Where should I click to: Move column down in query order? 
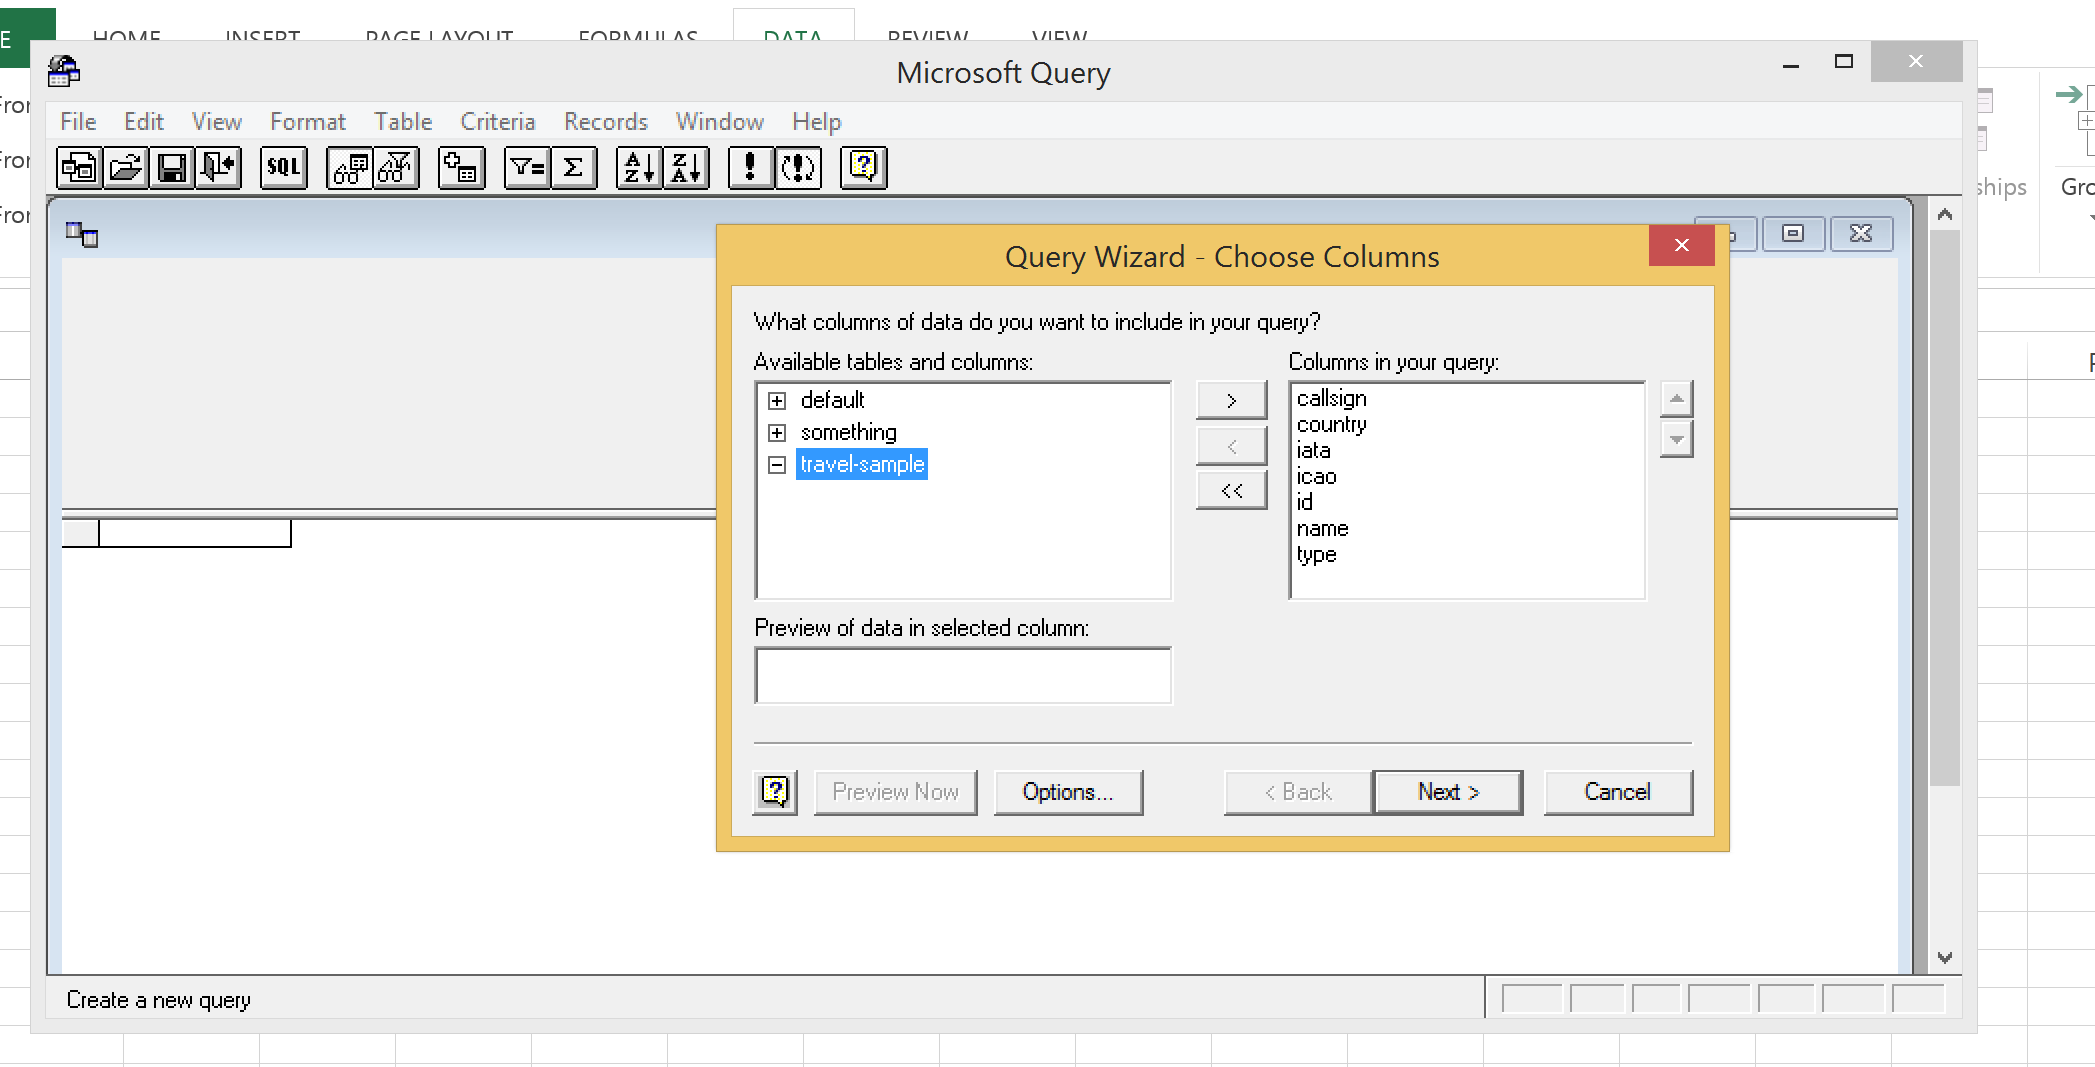tap(1676, 439)
